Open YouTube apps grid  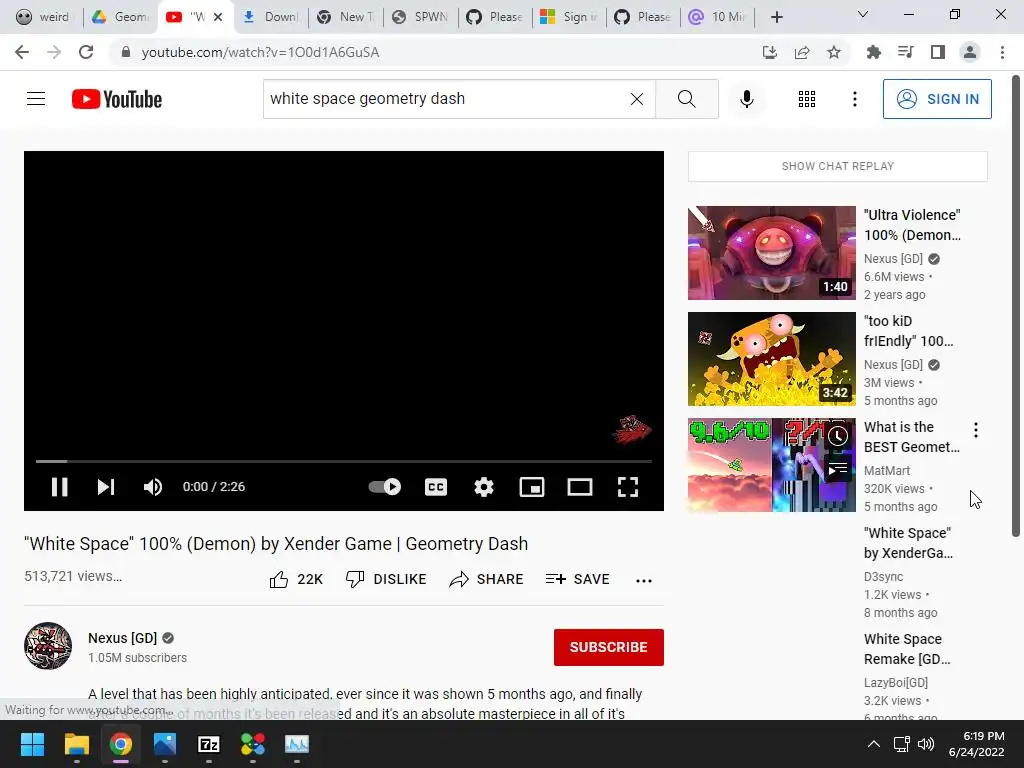[x=807, y=99]
